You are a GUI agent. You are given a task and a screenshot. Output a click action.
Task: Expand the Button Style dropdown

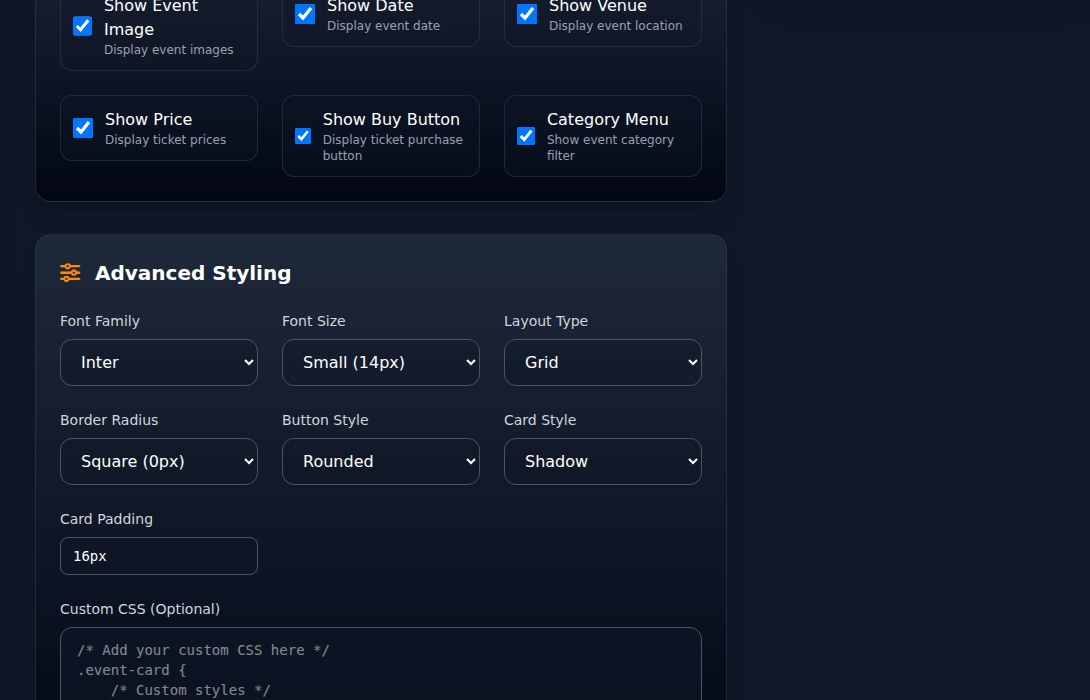(380, 461)
